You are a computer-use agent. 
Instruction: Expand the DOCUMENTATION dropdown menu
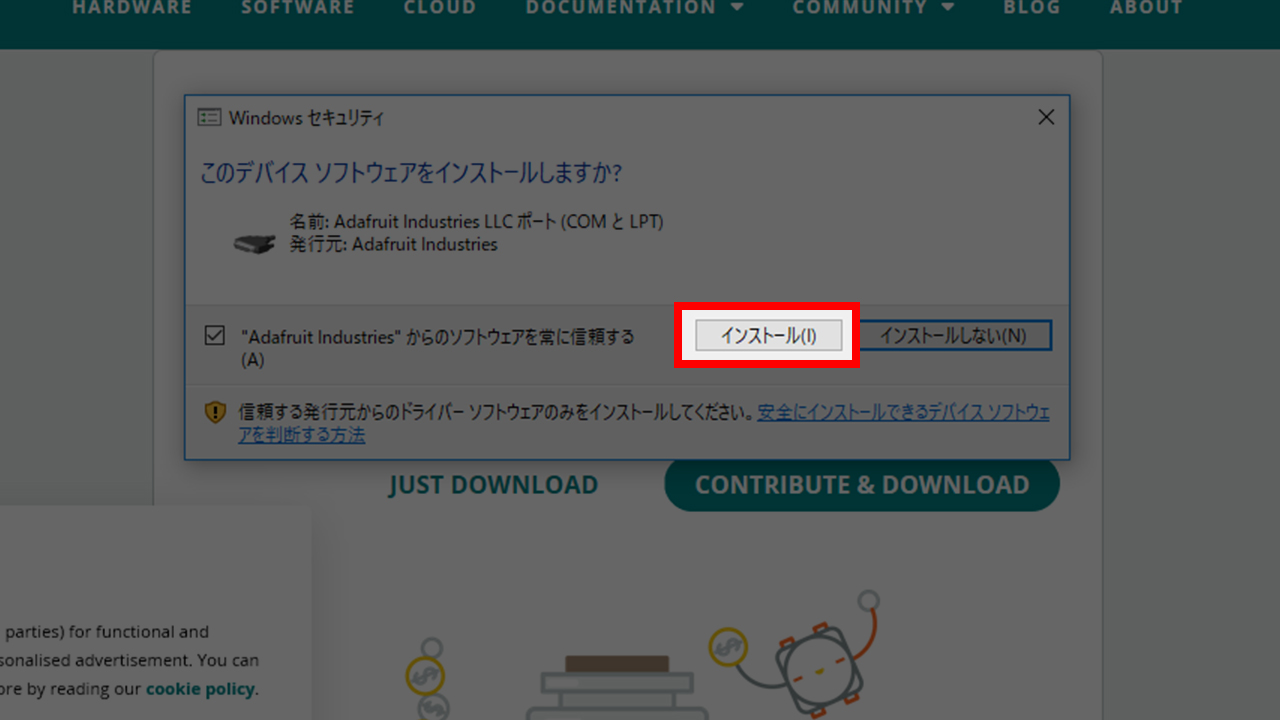point(635,8)
